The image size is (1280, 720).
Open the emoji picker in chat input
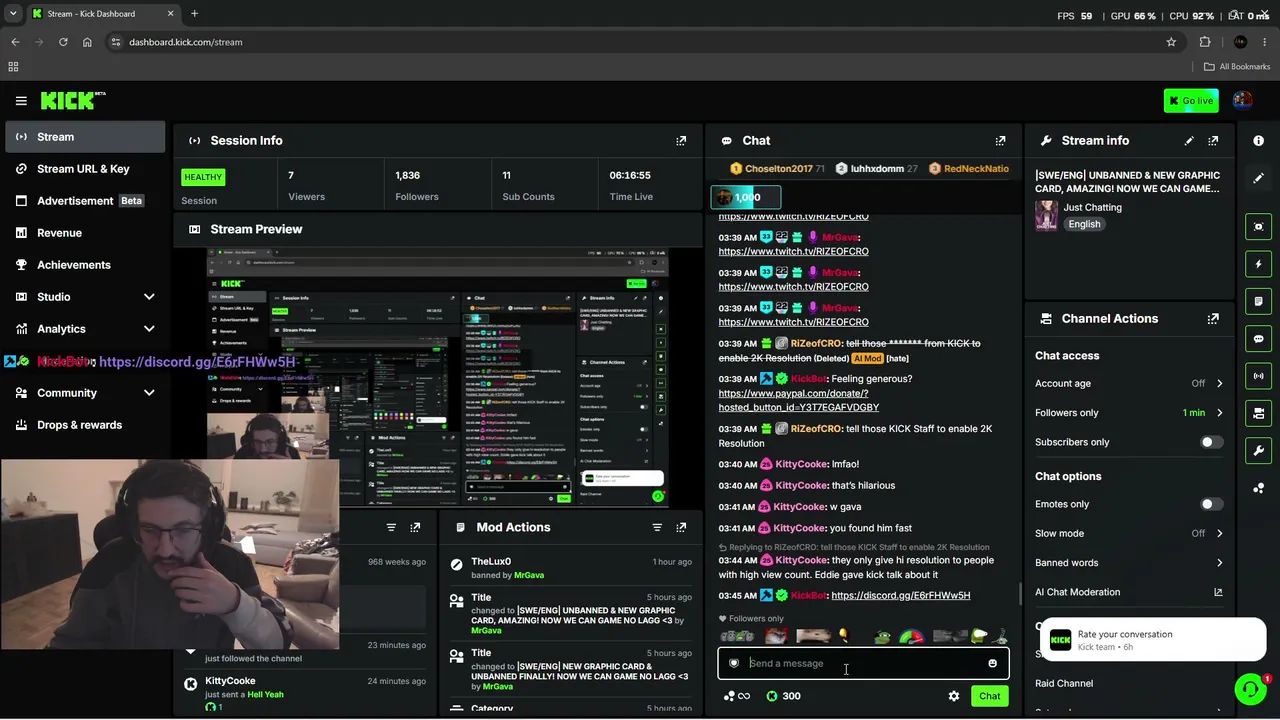pyautogui.click(x=992, y=663)
